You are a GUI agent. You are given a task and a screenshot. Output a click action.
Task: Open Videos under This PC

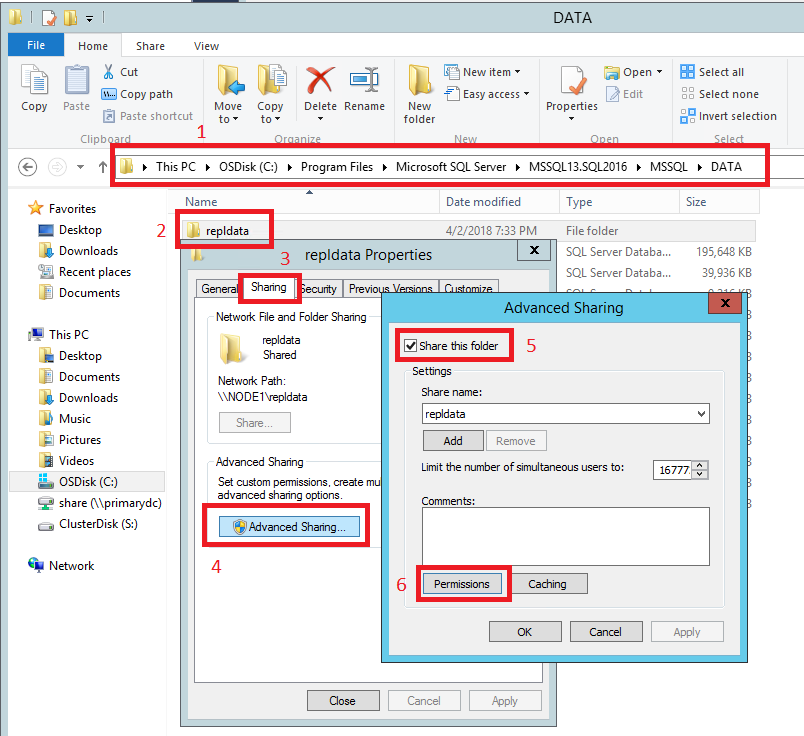tap(67, 461)
